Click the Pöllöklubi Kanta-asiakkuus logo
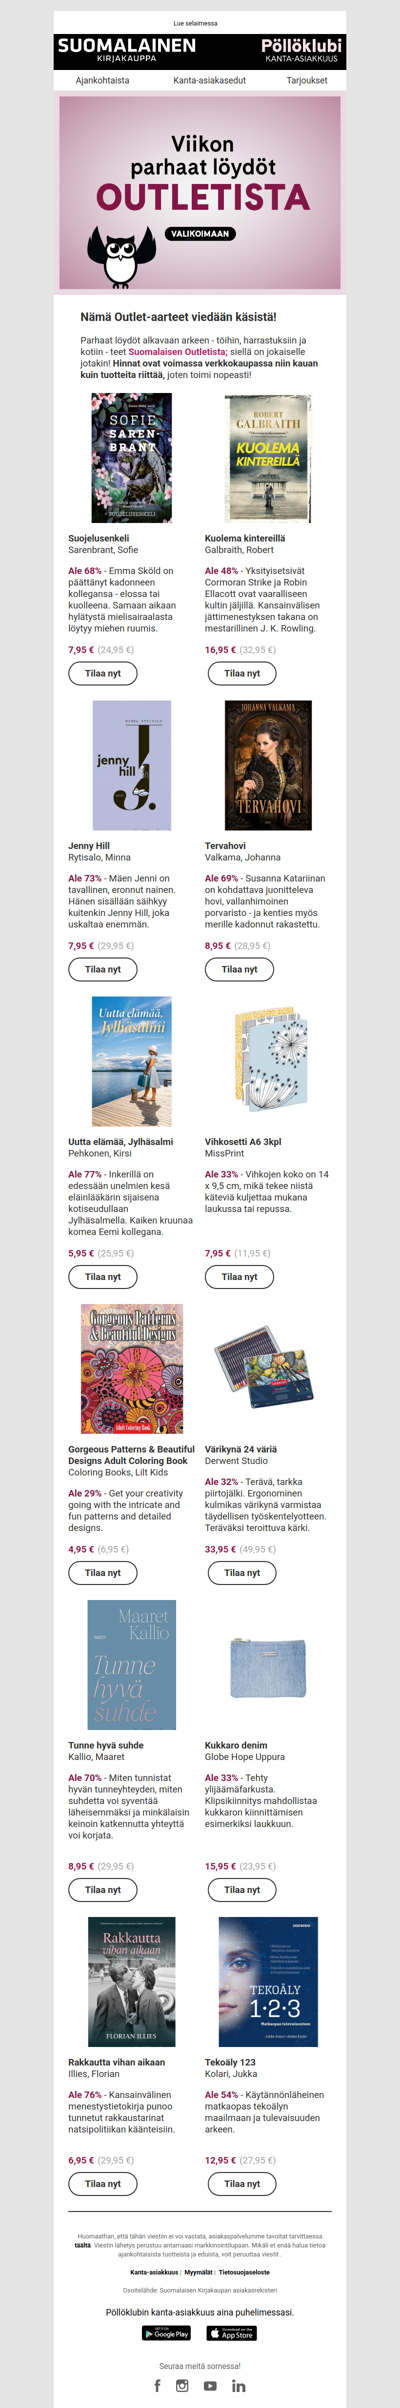 click(x=301, y=50)
